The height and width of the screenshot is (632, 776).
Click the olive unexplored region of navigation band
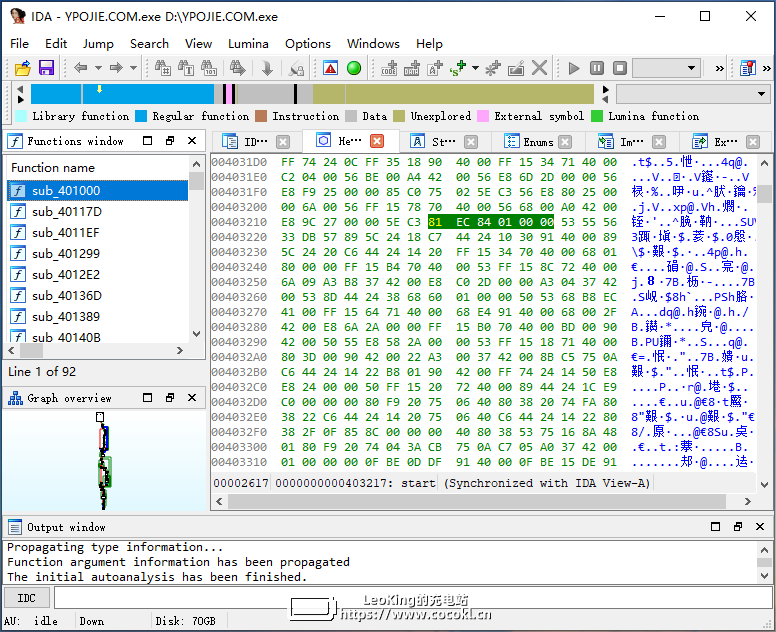(453, 94)
